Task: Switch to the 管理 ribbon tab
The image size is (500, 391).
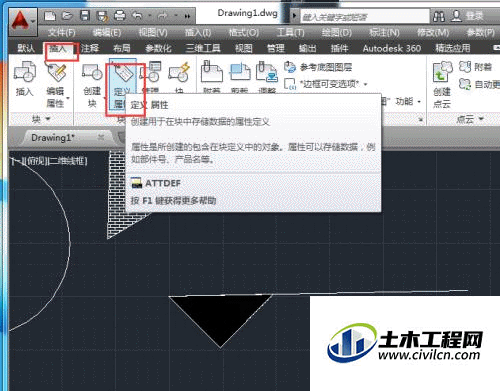Action: point(276,48)
